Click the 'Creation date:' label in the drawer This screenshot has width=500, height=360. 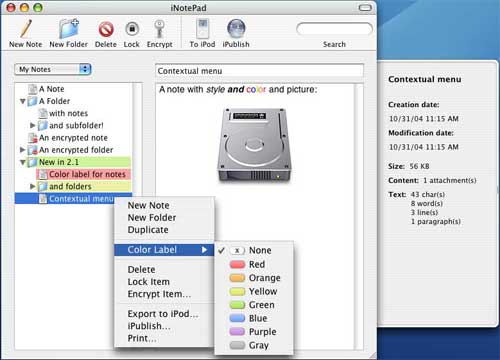[414, 105]
